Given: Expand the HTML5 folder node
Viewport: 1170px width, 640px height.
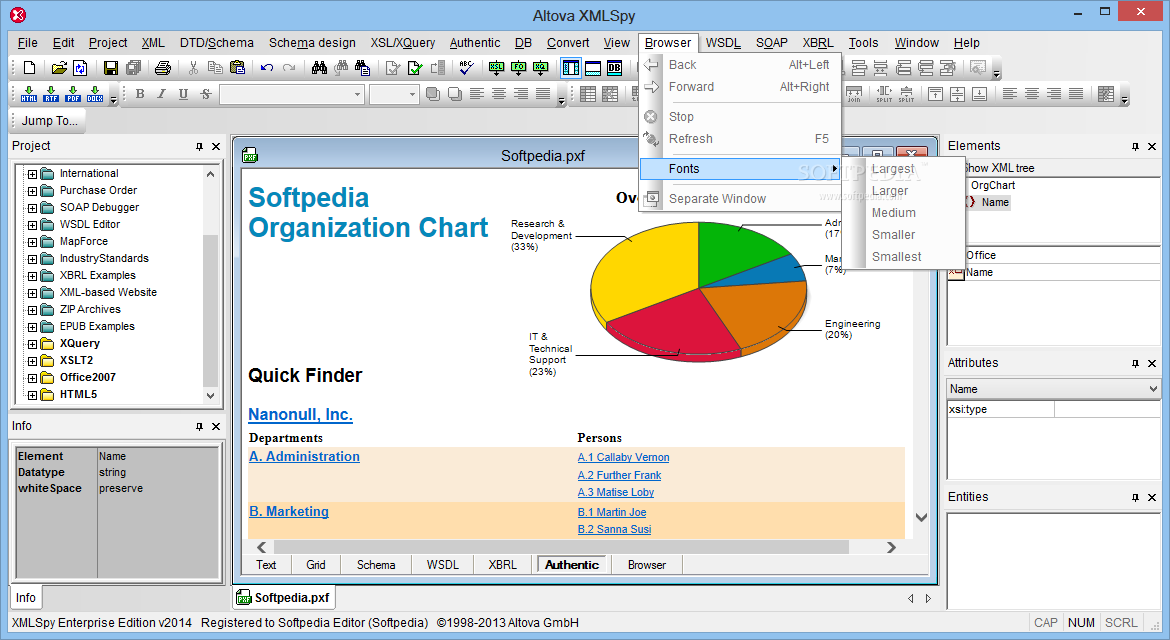Looking at the screenshot, I should [x=32, y=395].
